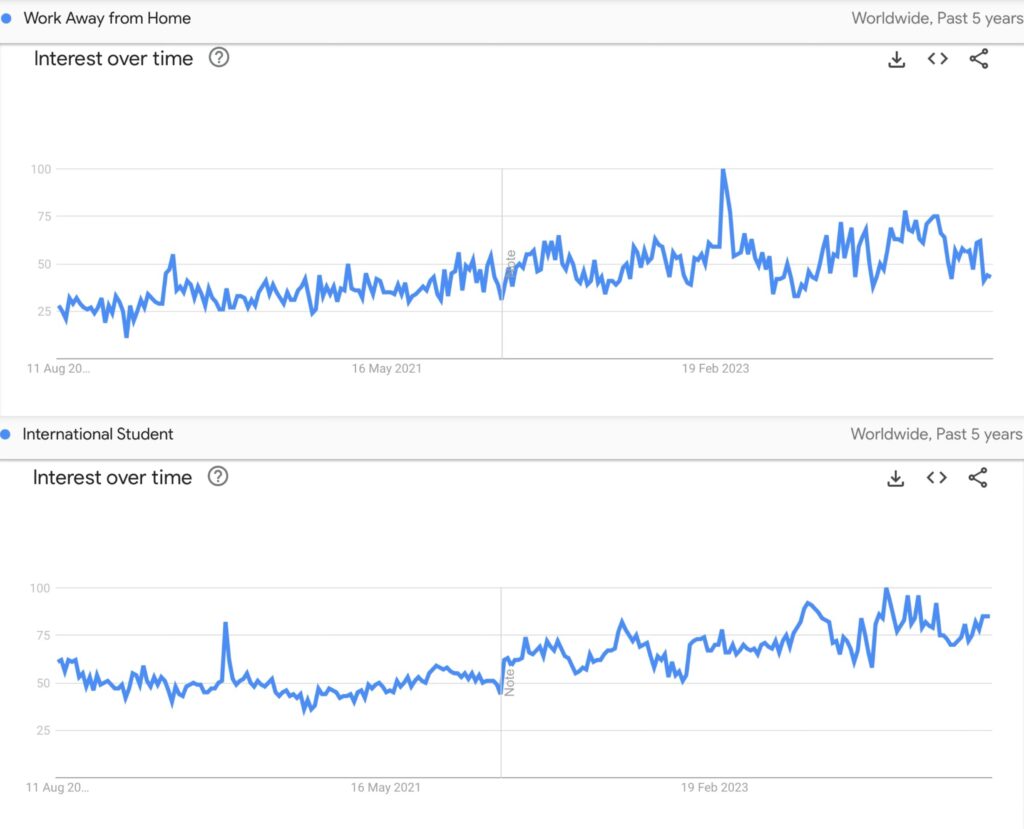Click the Work Away from Home search term
Screen dimensions: 1024x829
coord(107,18)
